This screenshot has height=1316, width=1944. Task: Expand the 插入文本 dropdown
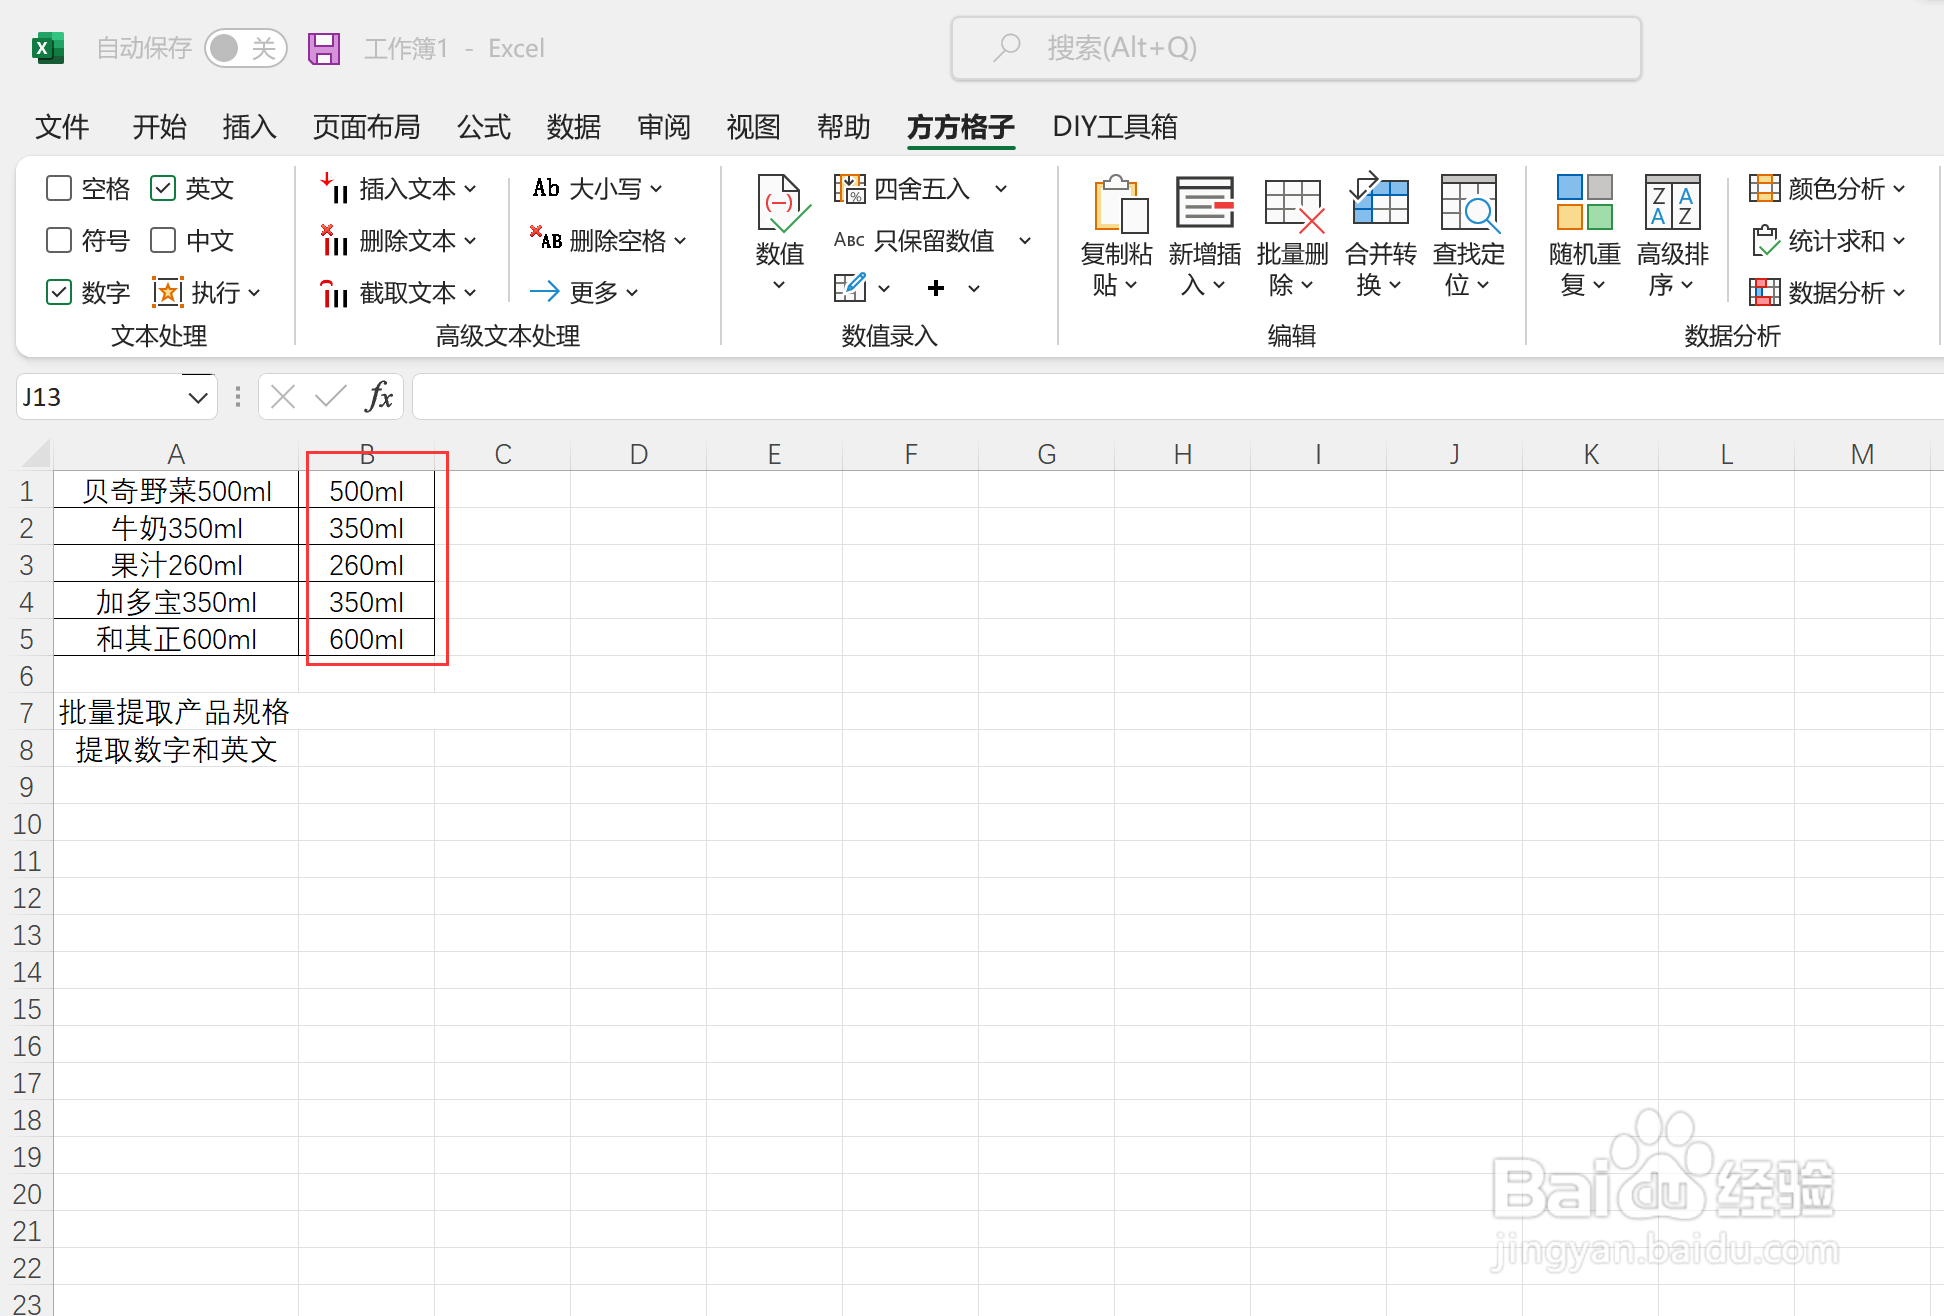471,189
